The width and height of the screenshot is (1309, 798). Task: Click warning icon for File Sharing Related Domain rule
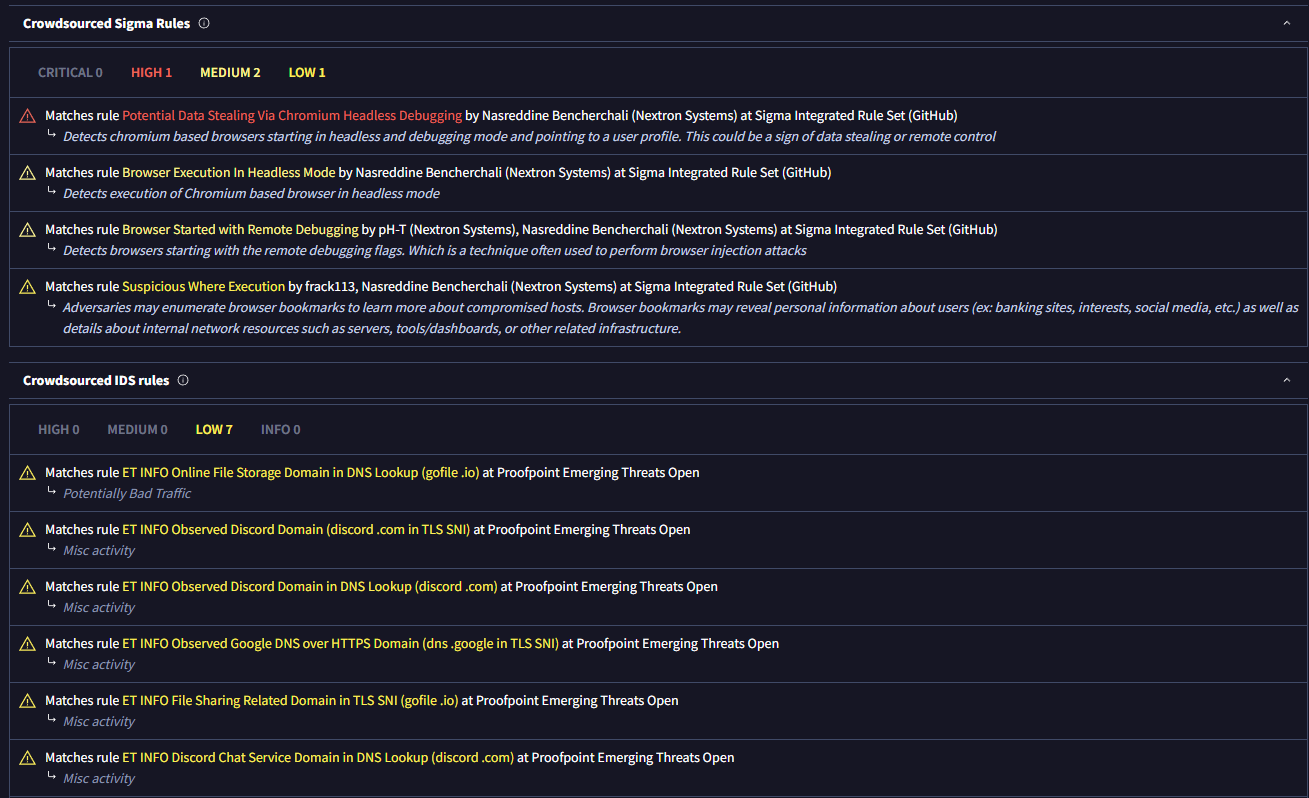(28, 701)
